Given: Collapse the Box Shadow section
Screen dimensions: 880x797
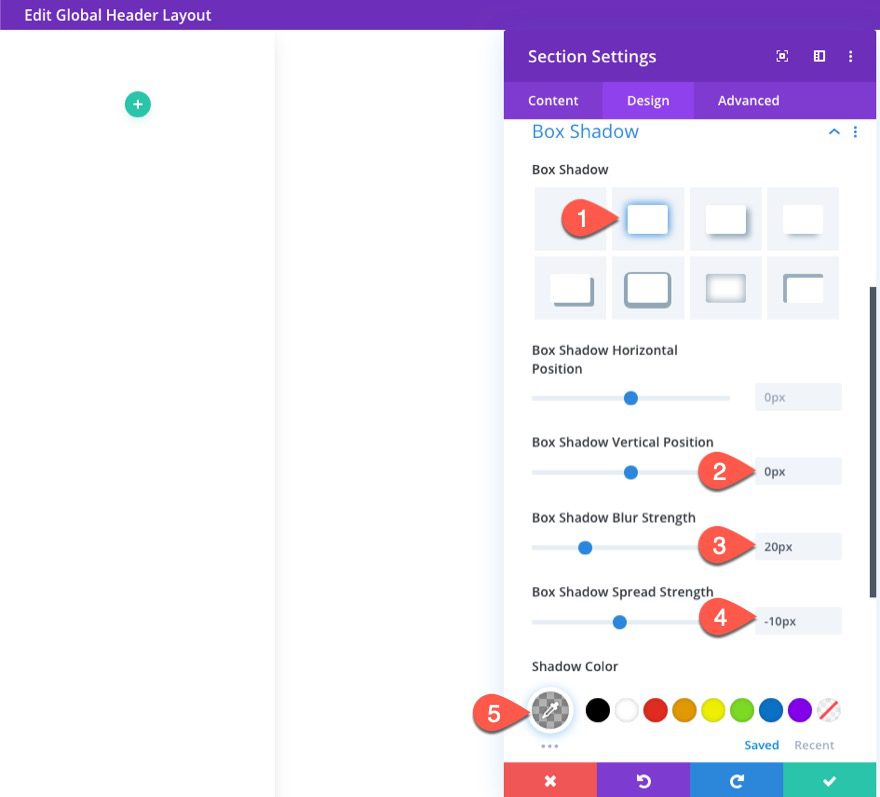Looking at the screenshot, I should [x=834, y=131].
